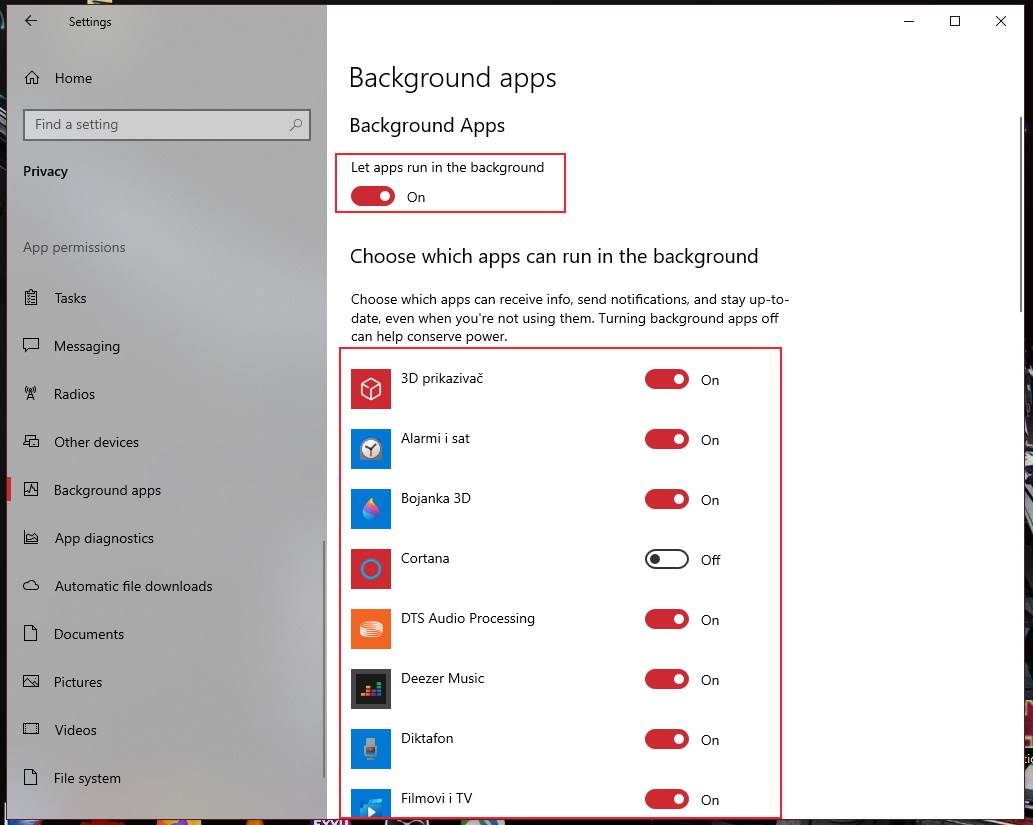The width and height of the screenshot is (1033, 825).
Task: Click the Radios antenna sidebar icon
Action: 31,394
